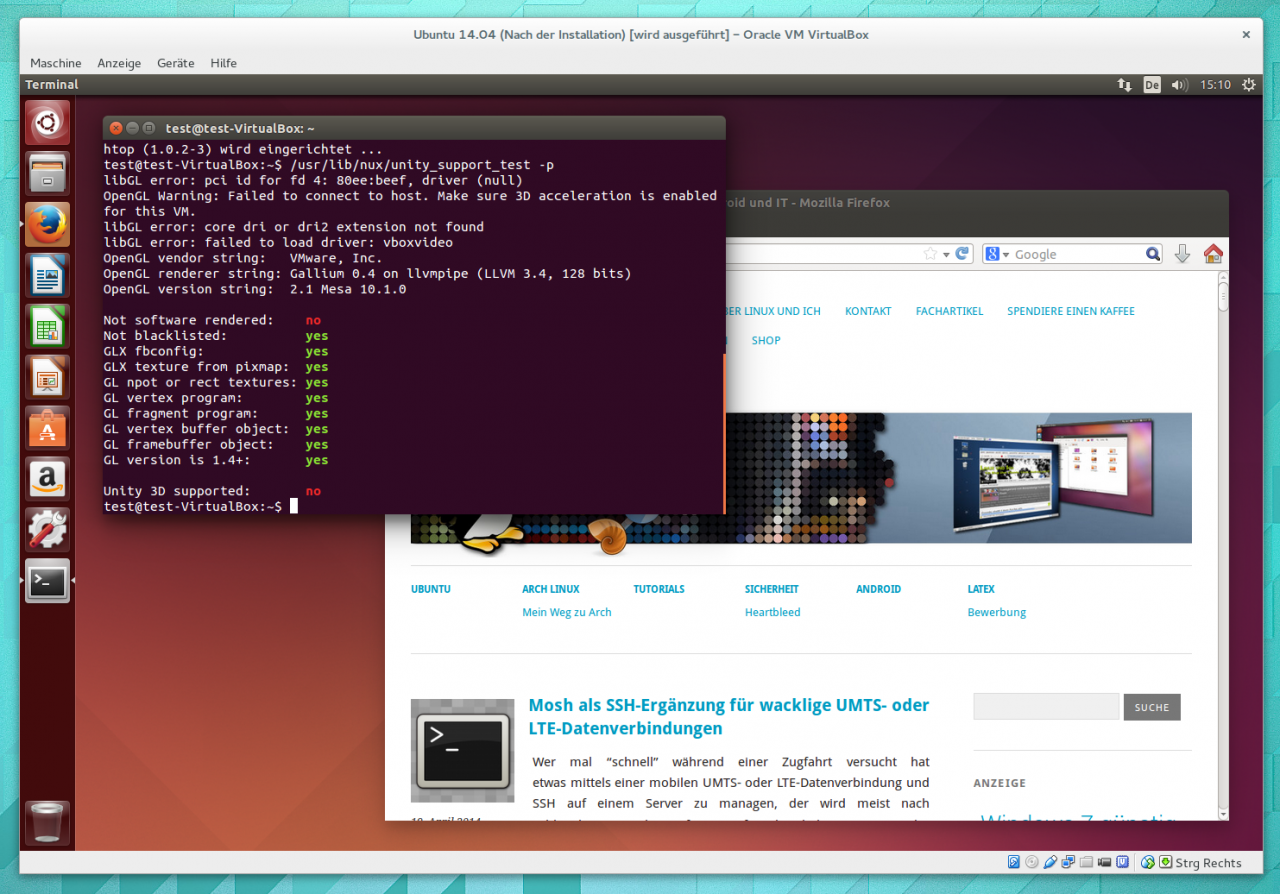Click the hard disk activity icon in VirtualBox status bar
Screen dimensions: 1280x894
tap(1014, 862)
